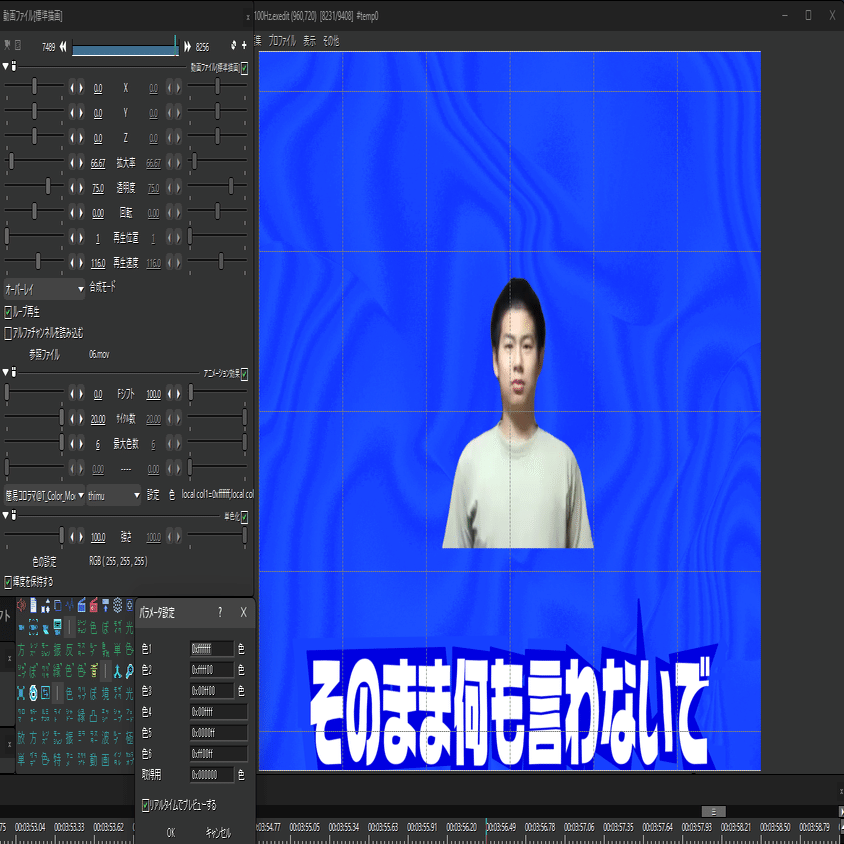Screen dimensions: 844x844
Task: Select the cyan swap-arrows square icon
Action: 46,693
